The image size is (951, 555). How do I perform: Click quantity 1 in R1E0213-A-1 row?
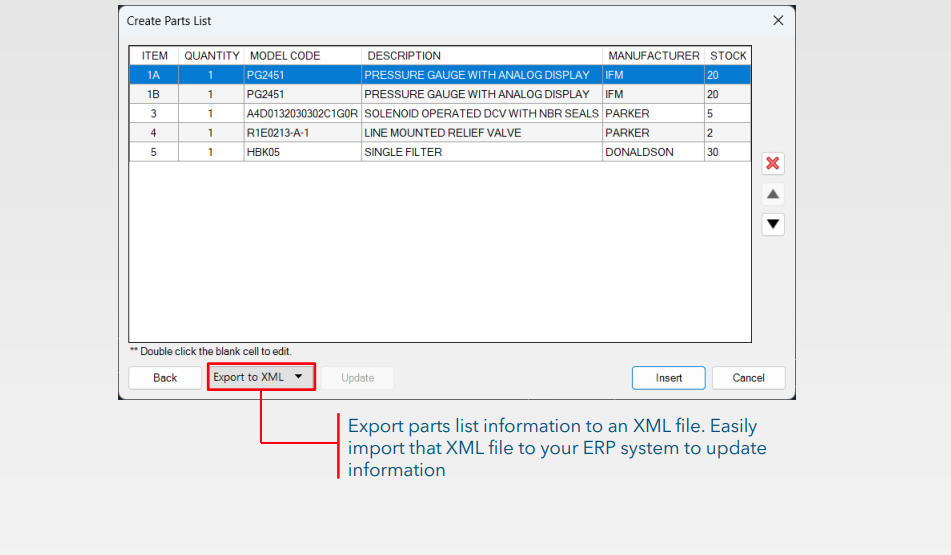(x=212, y=133)
